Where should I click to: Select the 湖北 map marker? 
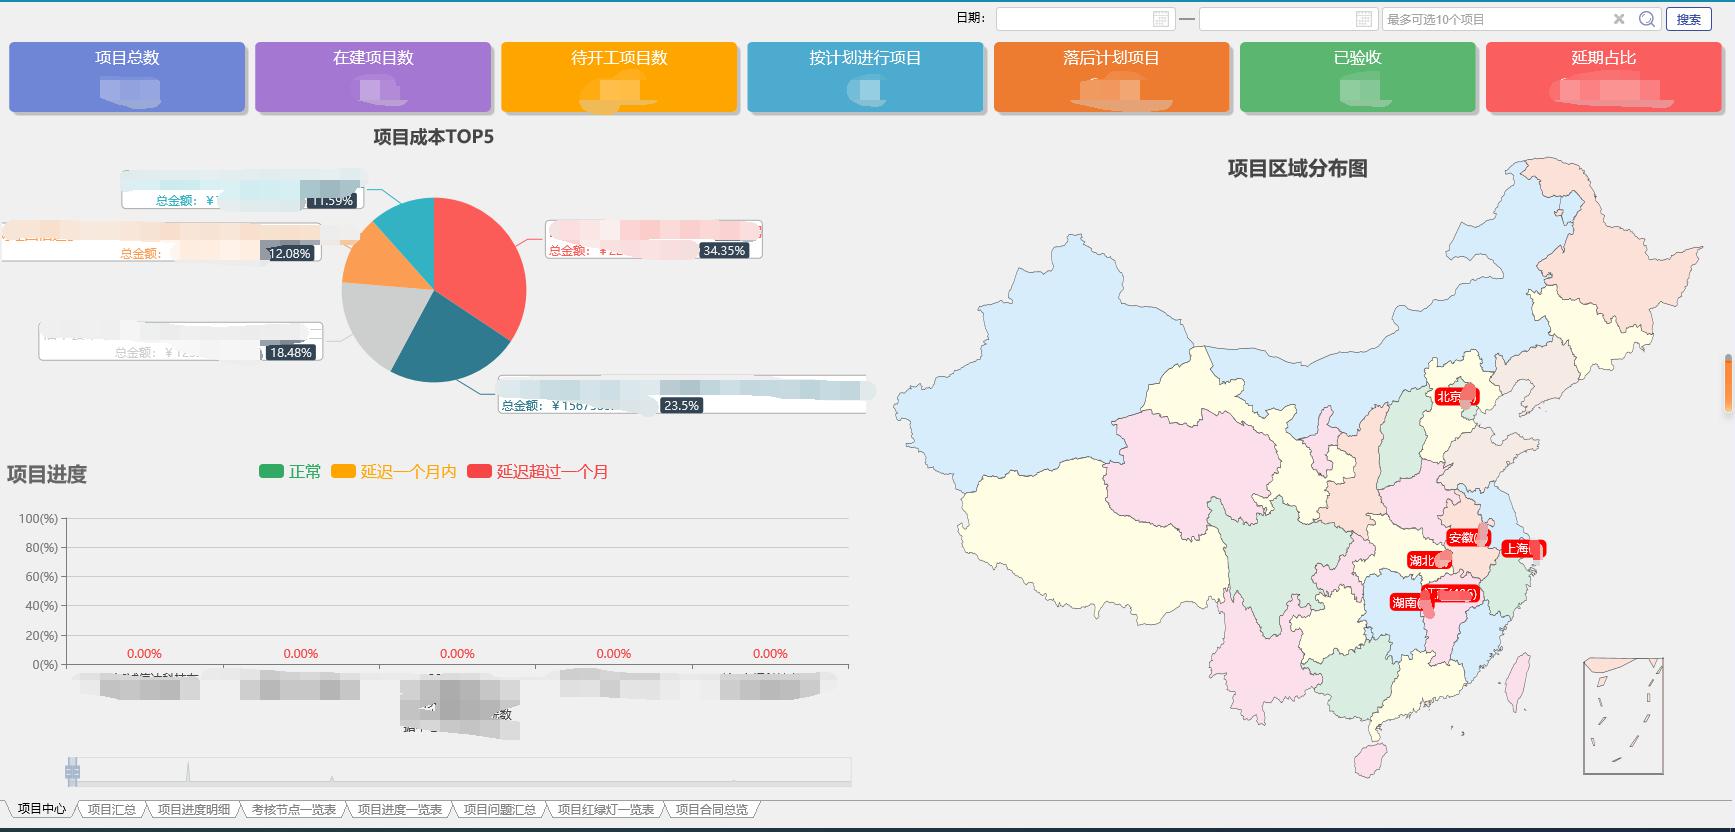point(1427,560)
